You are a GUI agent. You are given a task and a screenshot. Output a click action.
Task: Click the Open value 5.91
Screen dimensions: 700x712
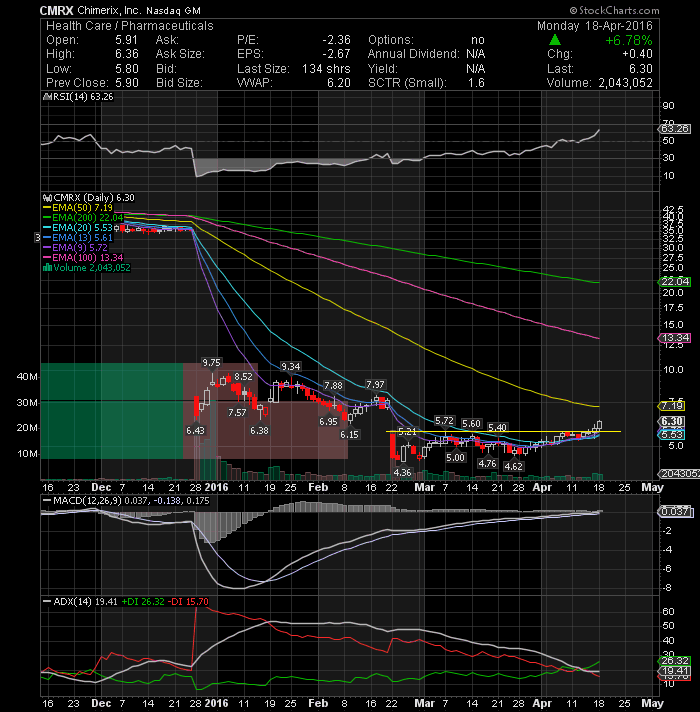(x=126, y=40)
